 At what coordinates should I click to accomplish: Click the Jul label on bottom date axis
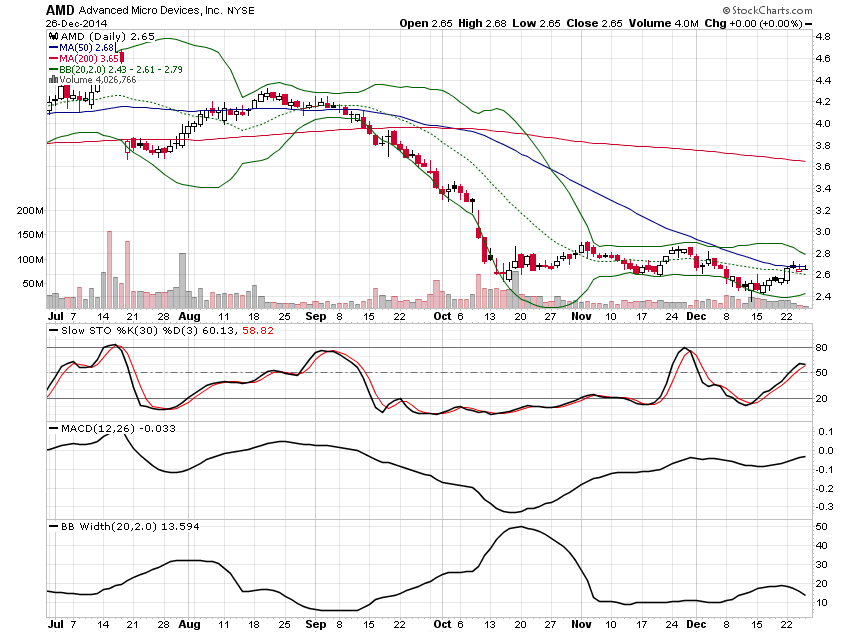[x=56, y=624]
